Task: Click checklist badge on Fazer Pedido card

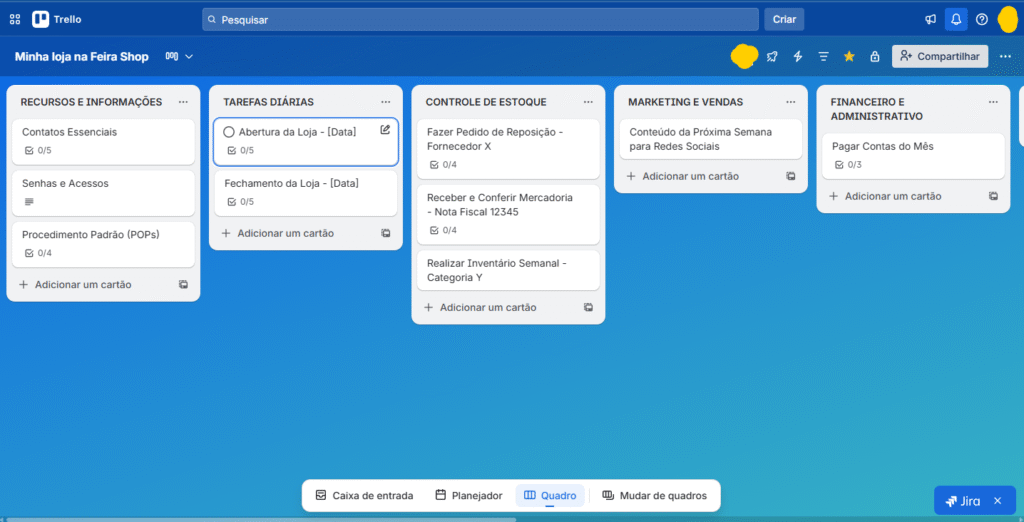Action: click(443, 165)
